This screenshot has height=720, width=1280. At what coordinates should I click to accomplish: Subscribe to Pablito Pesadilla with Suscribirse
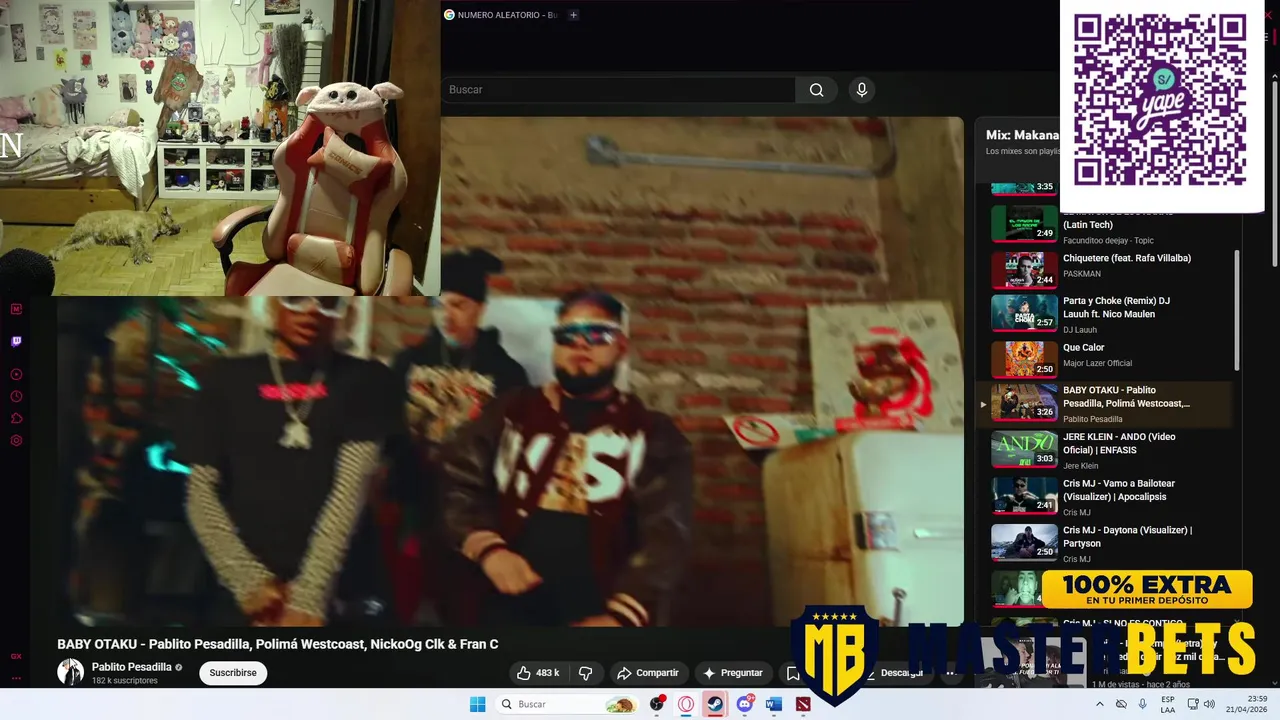point(233,673)
